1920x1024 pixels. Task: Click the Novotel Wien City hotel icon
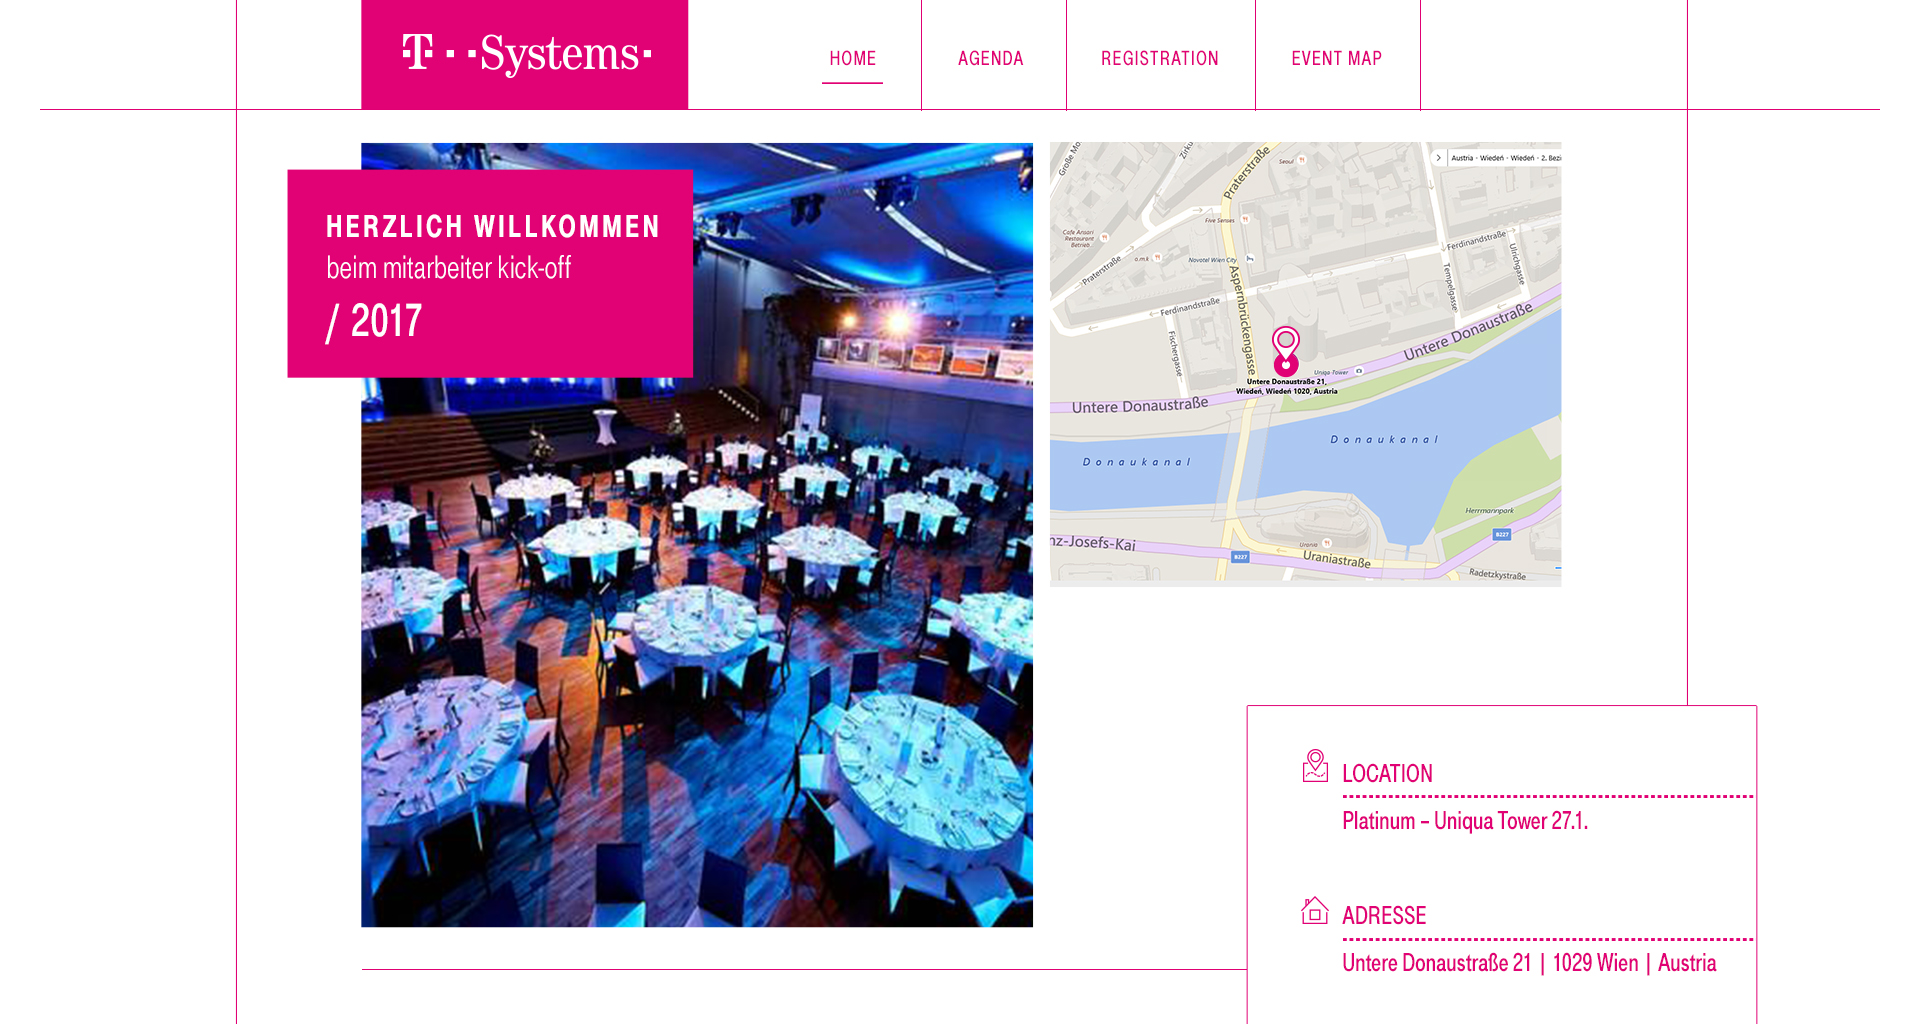coord(1249,259)
